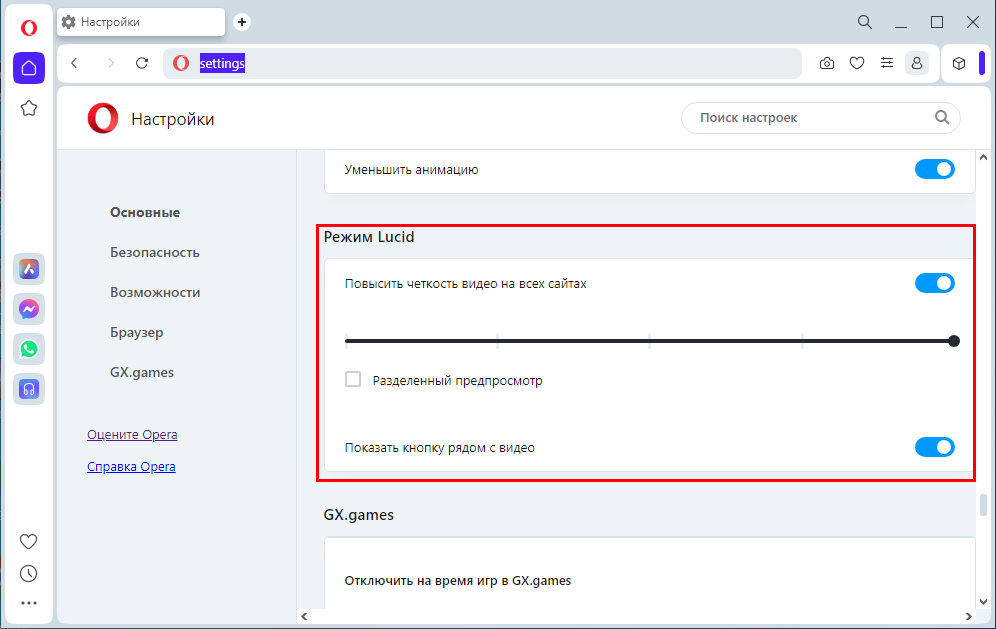Adjust the Lucid sharpness slider handle
The image size is (996, 629).
tap(953, 341)
